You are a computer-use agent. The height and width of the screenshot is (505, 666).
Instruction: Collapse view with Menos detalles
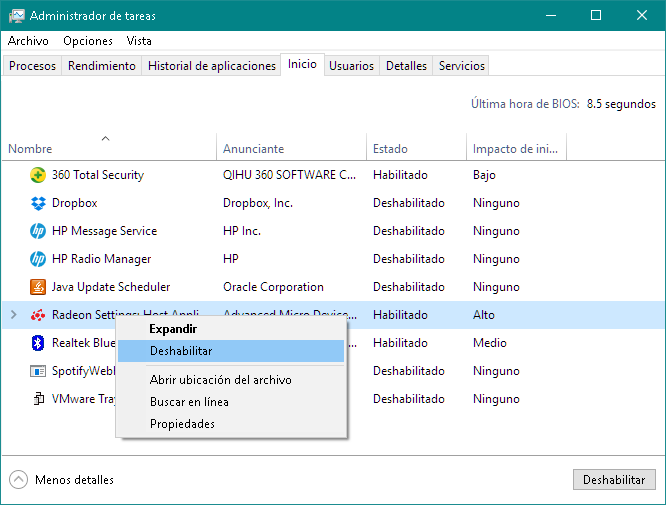[62, 480]
